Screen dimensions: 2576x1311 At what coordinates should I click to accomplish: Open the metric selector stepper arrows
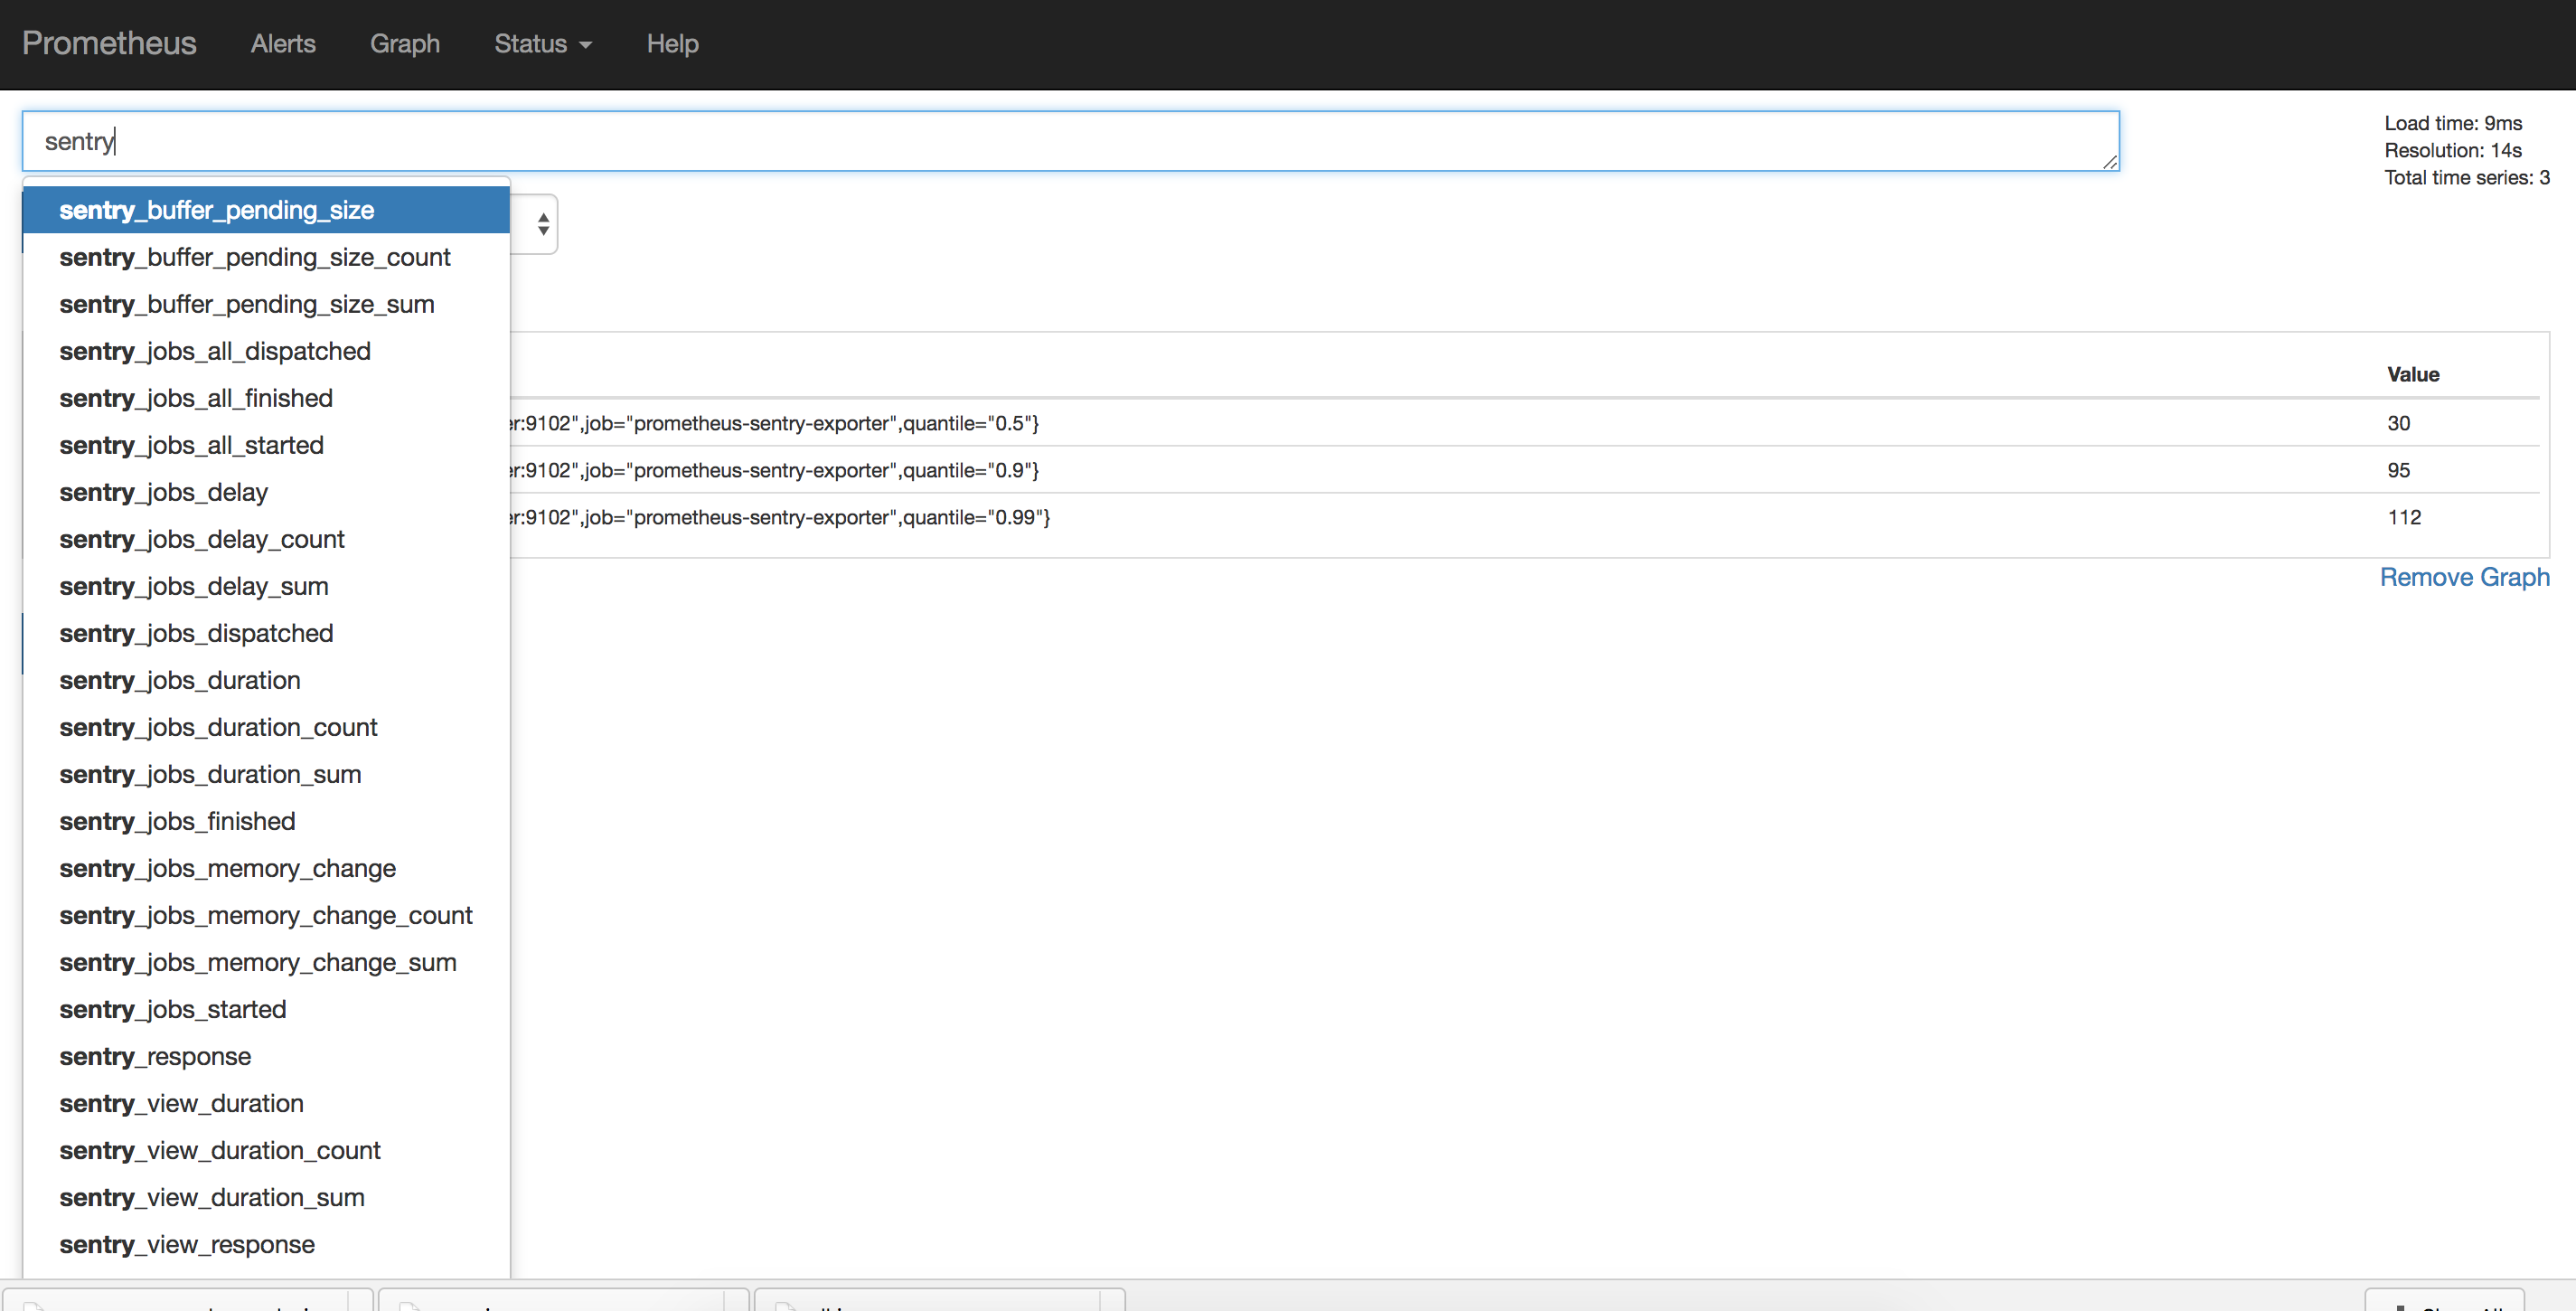pos(542,224)
